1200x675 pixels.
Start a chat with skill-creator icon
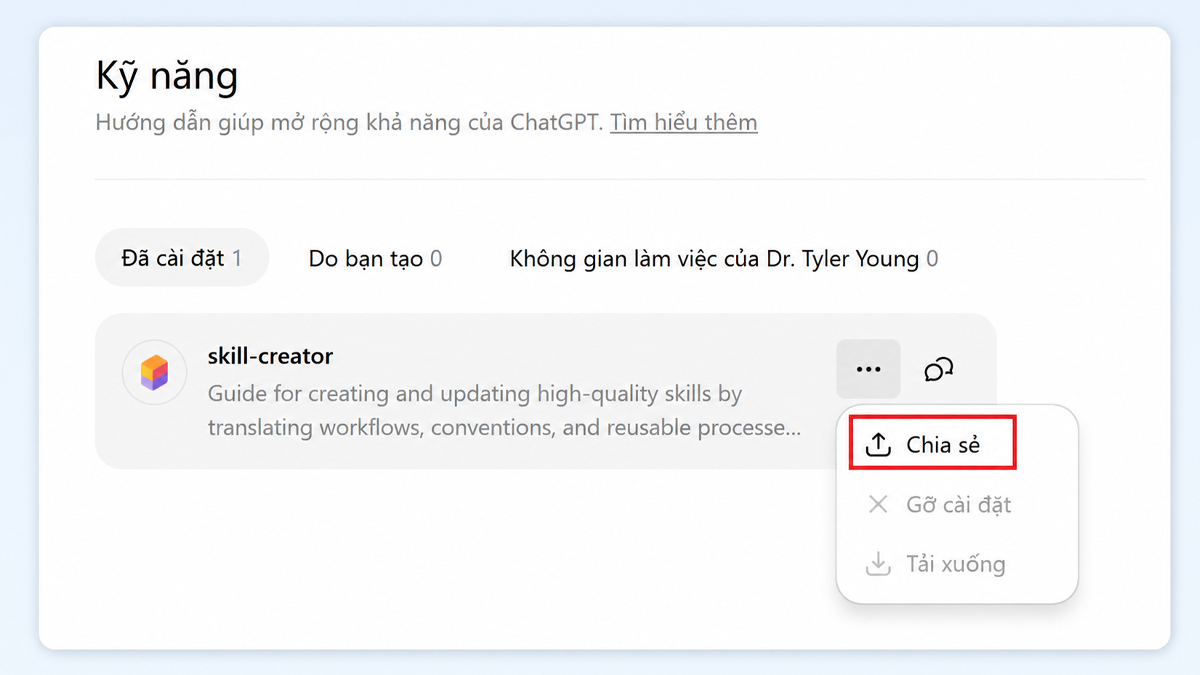coord(938,369)
